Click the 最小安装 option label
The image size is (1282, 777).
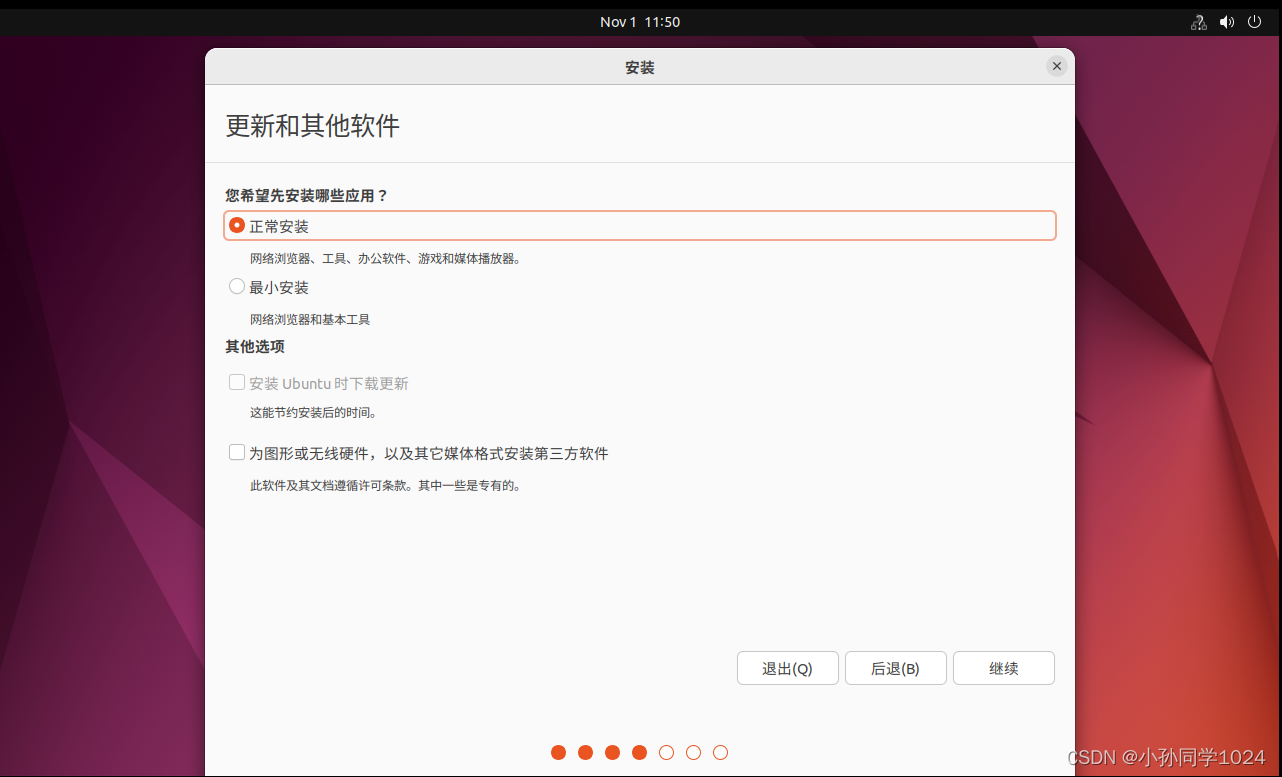[283, 287]
